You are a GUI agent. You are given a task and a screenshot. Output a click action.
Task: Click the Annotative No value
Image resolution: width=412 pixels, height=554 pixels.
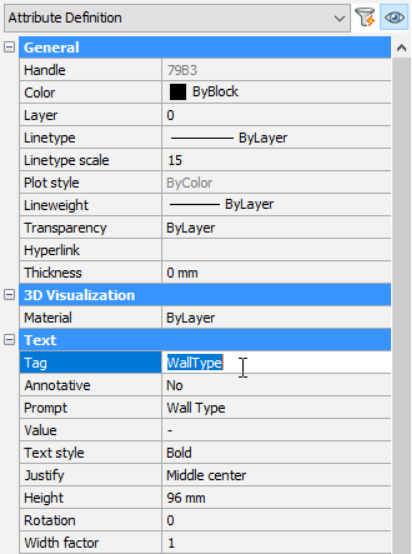tap(276, 385)
